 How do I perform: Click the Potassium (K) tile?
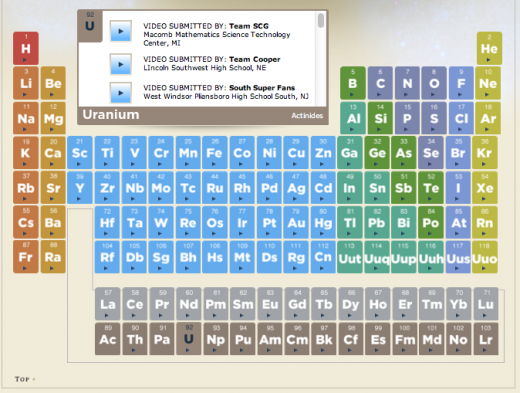point(26,153)
